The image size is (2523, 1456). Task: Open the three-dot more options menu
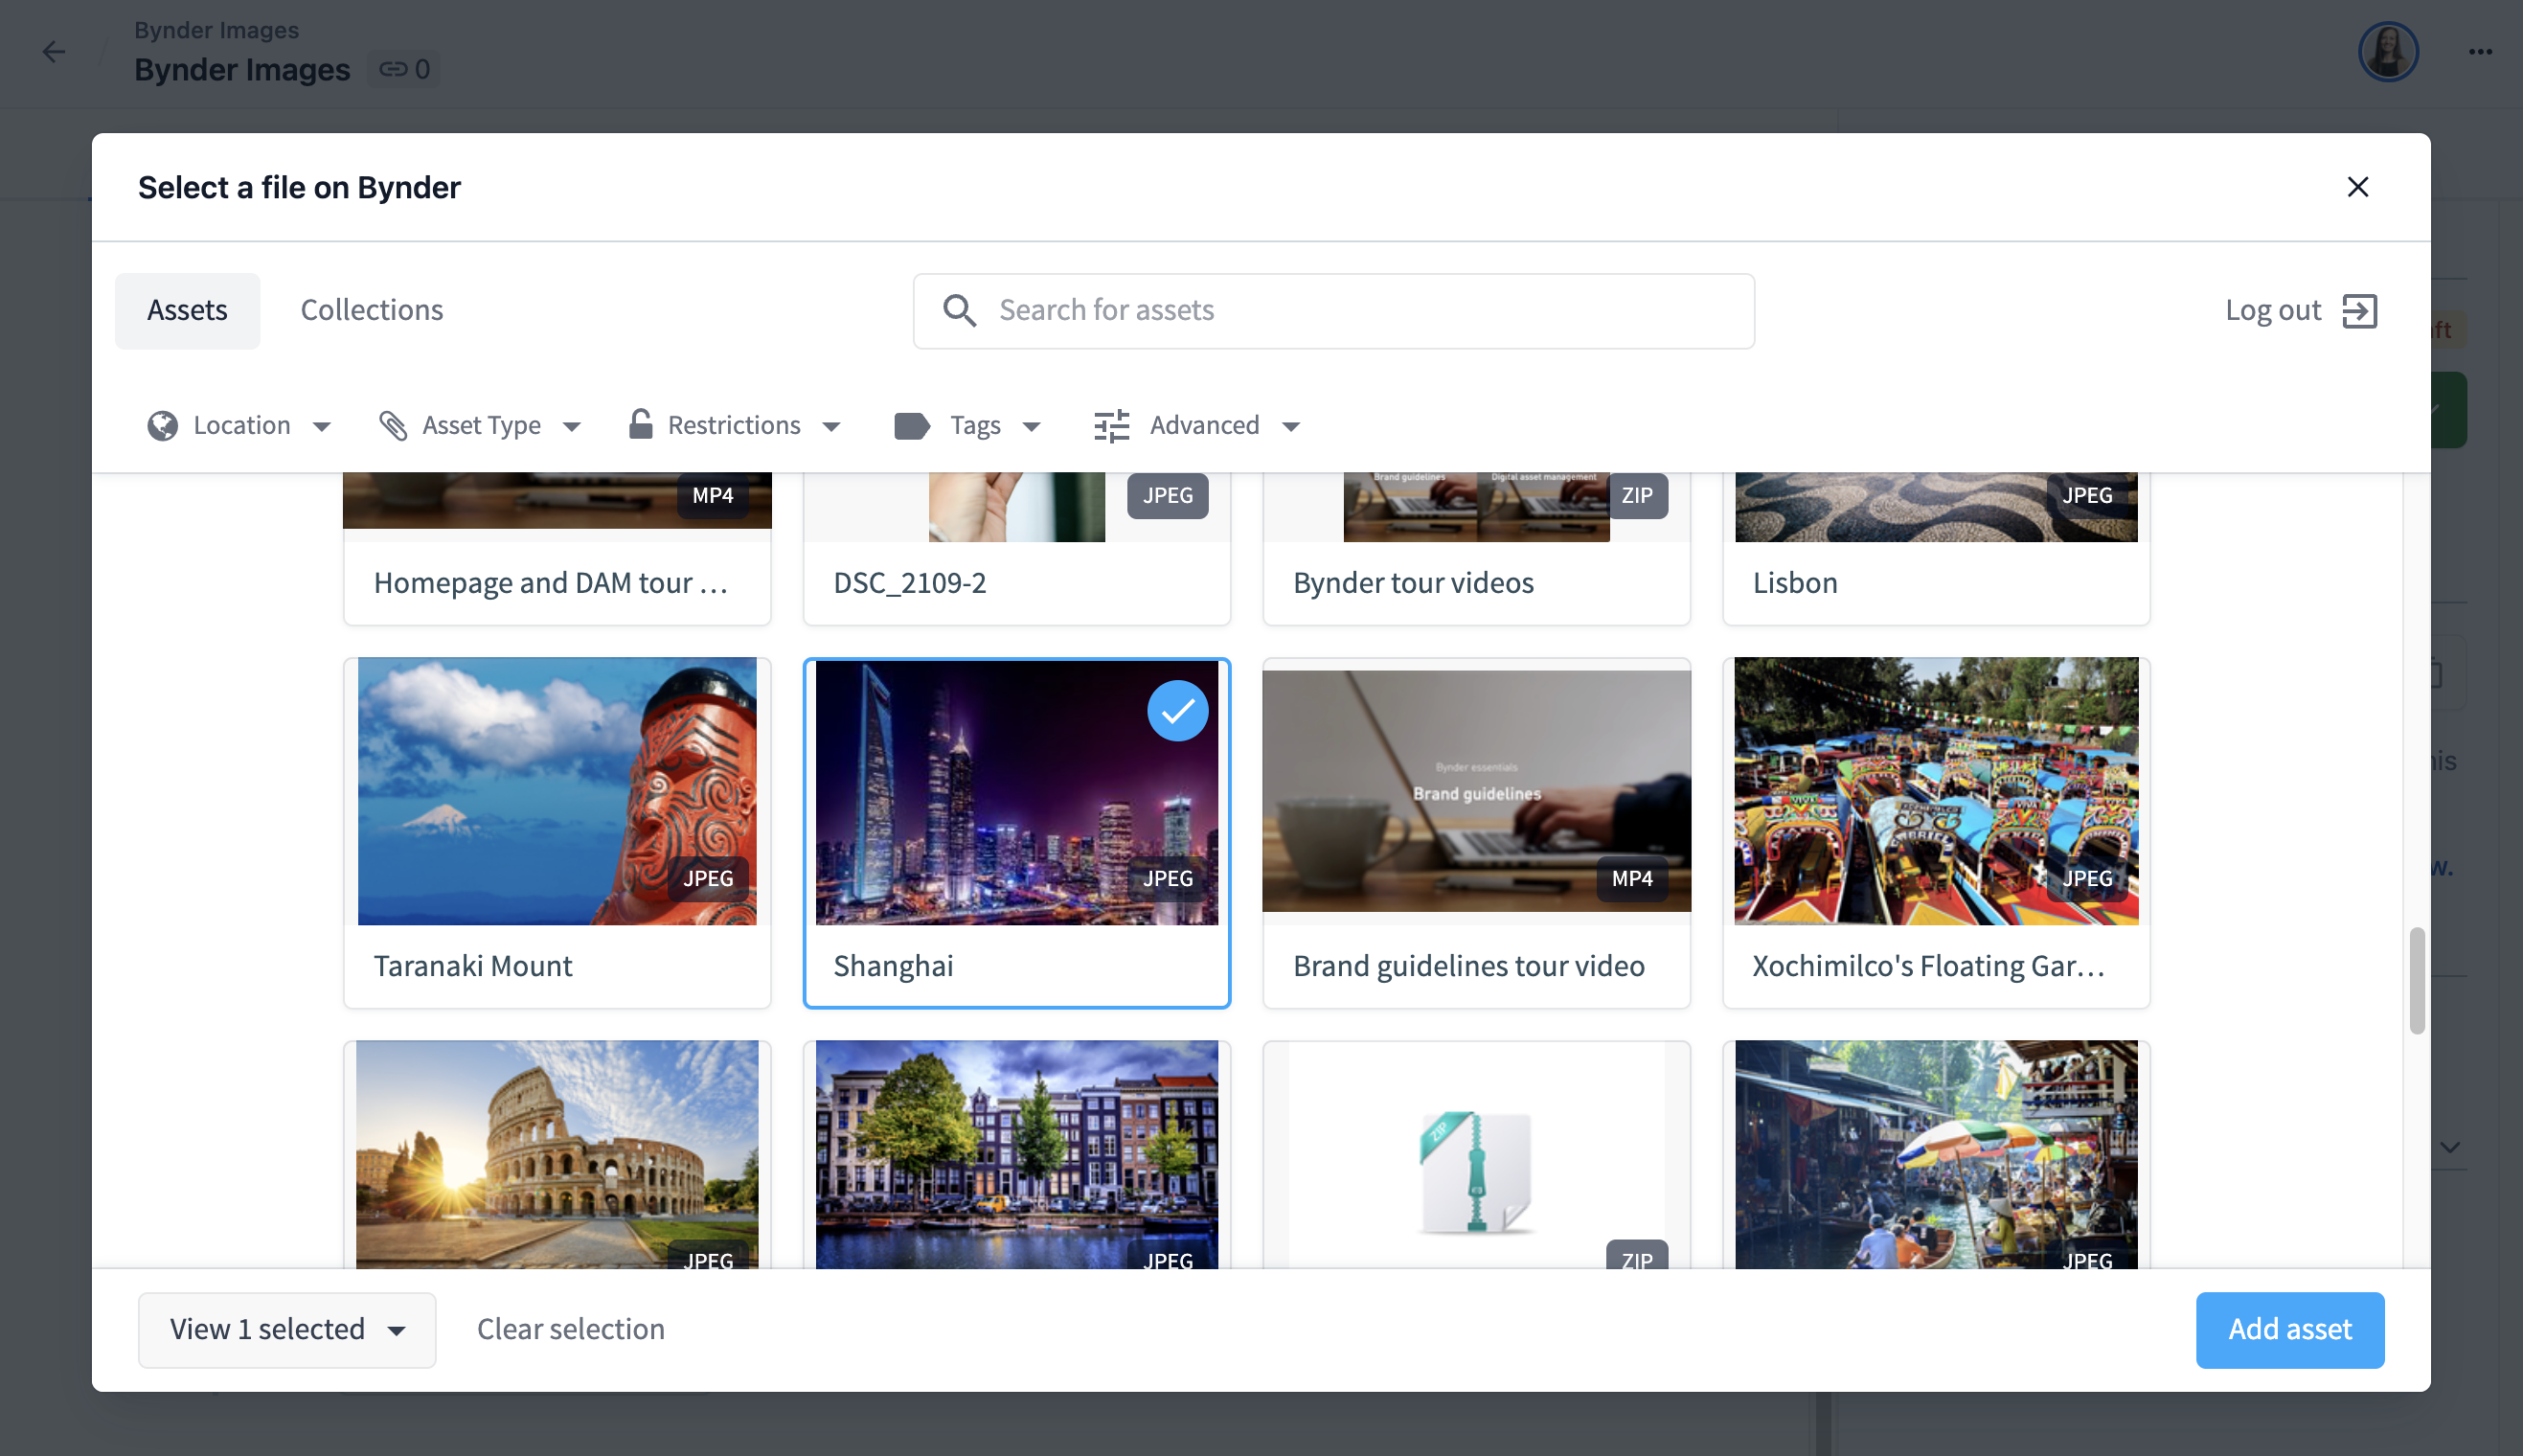click(x=2479, y=52)
